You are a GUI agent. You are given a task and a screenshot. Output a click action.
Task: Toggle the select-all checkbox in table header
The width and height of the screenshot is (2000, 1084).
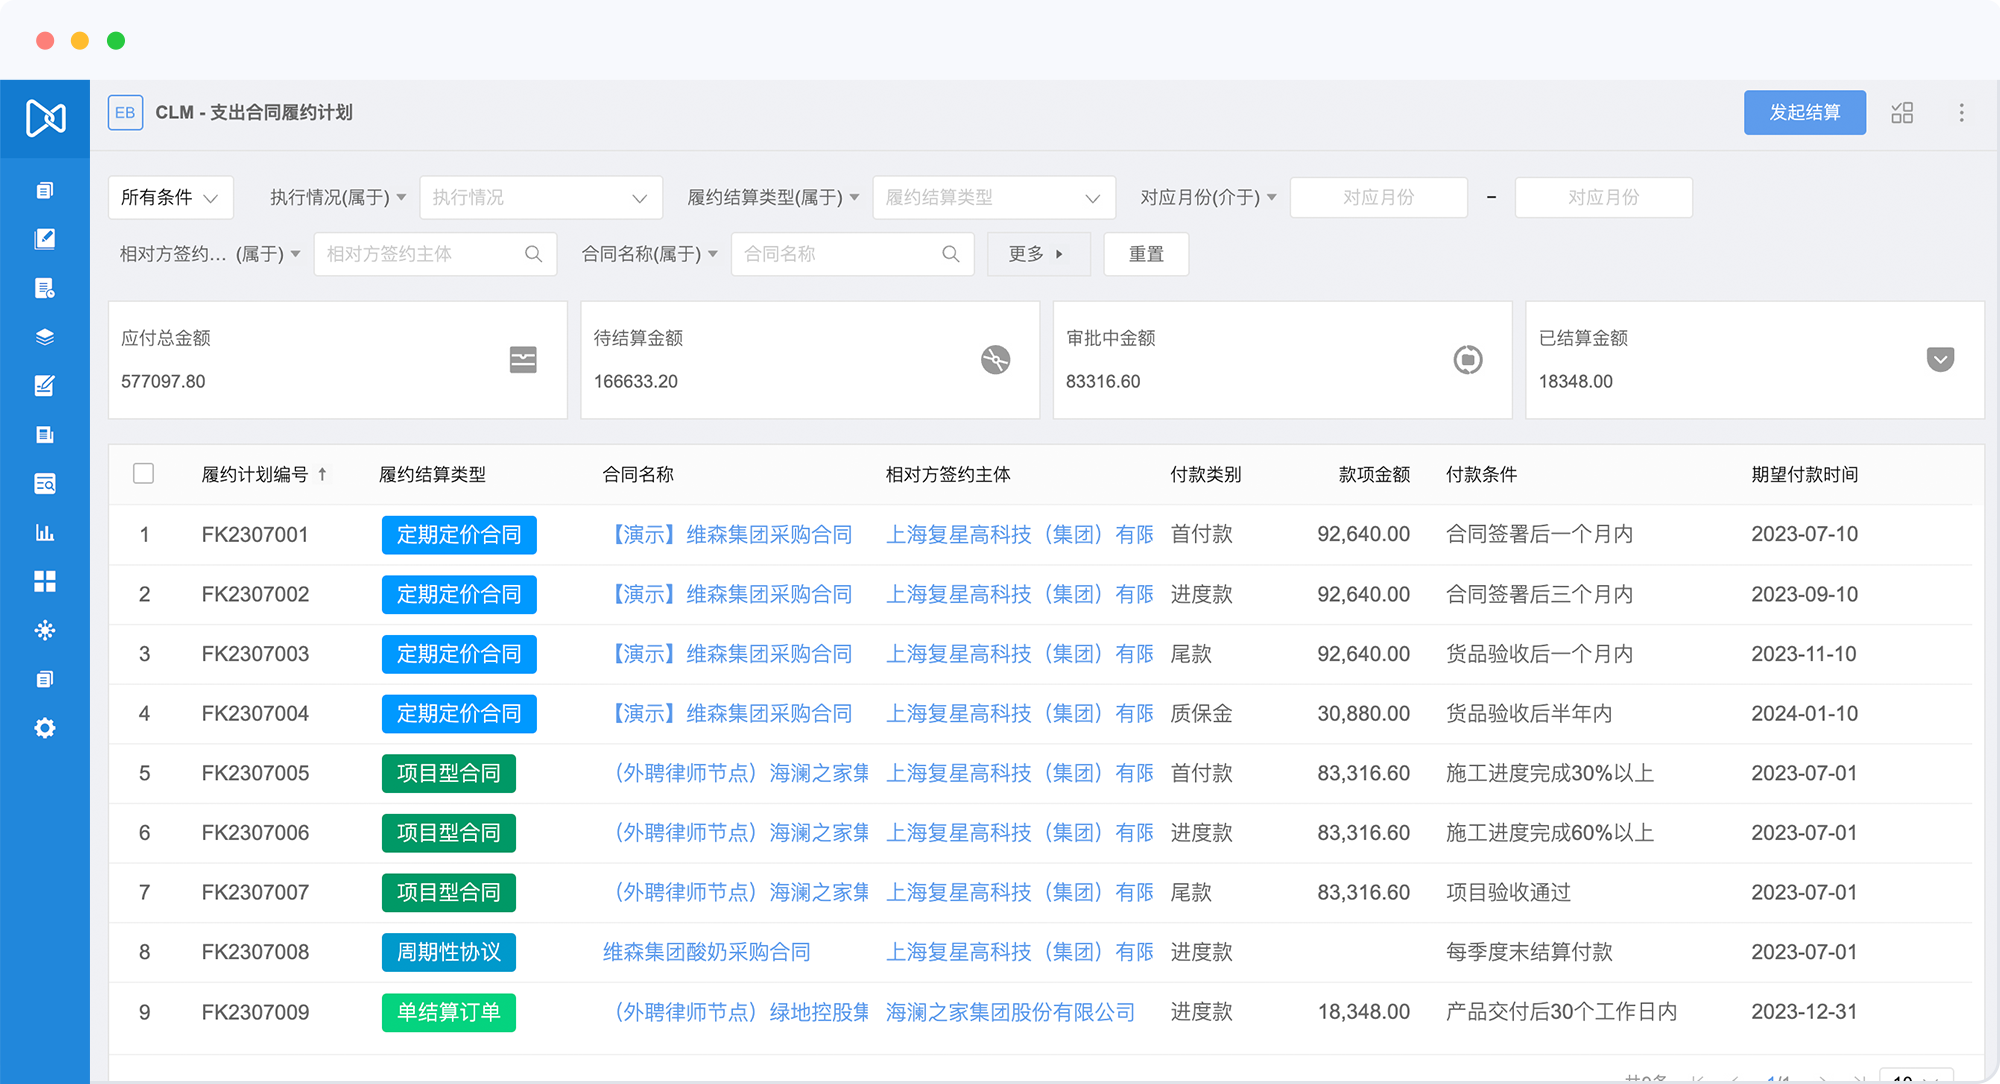pos(144,474)
